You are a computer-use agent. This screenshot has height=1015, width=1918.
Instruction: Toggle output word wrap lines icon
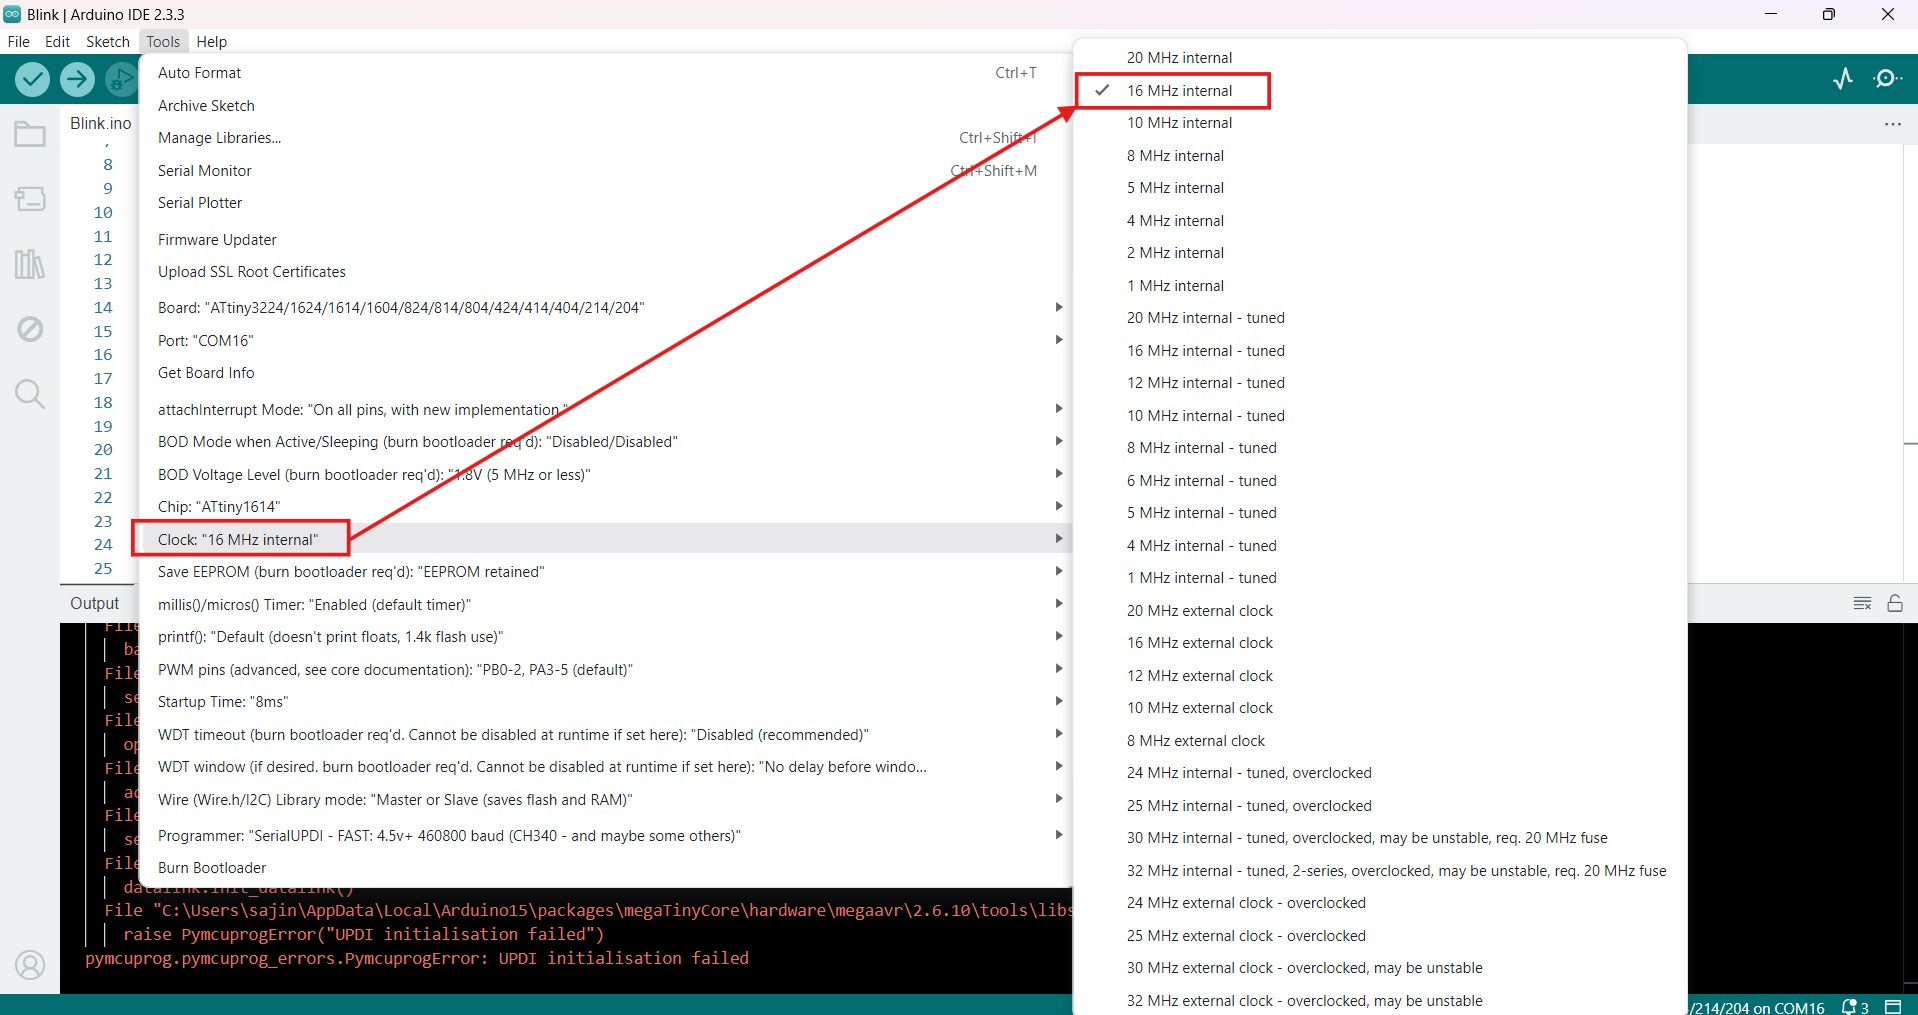tap(1862, 603)
